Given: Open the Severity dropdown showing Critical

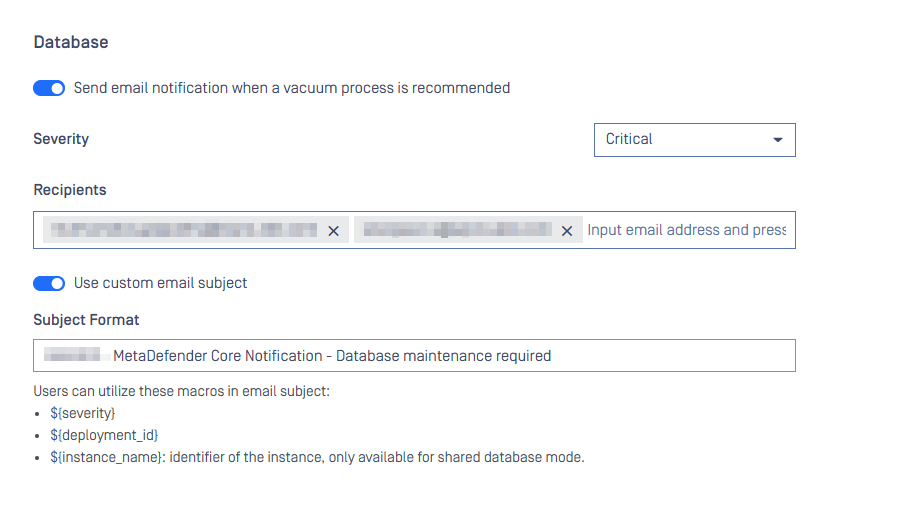Looking at the screenshot, I should (x=694, y=140).
